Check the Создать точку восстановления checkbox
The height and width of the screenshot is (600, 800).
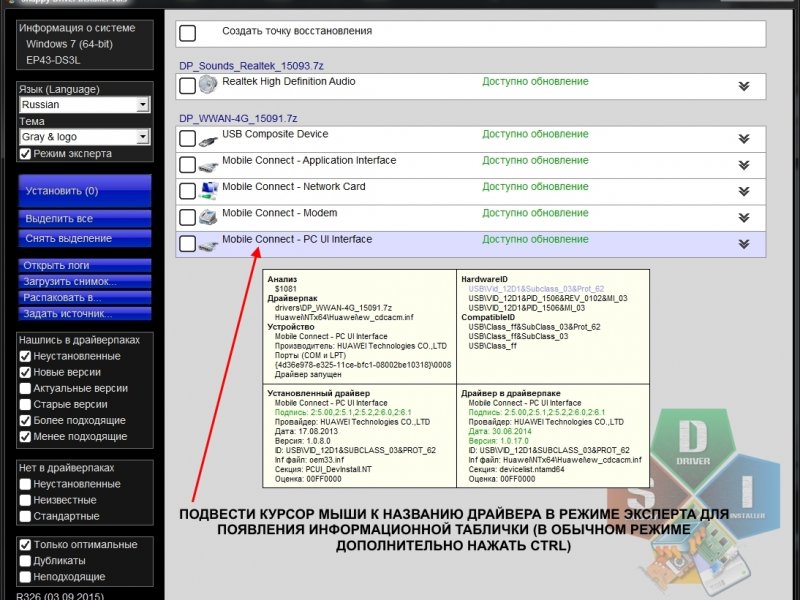187,33
